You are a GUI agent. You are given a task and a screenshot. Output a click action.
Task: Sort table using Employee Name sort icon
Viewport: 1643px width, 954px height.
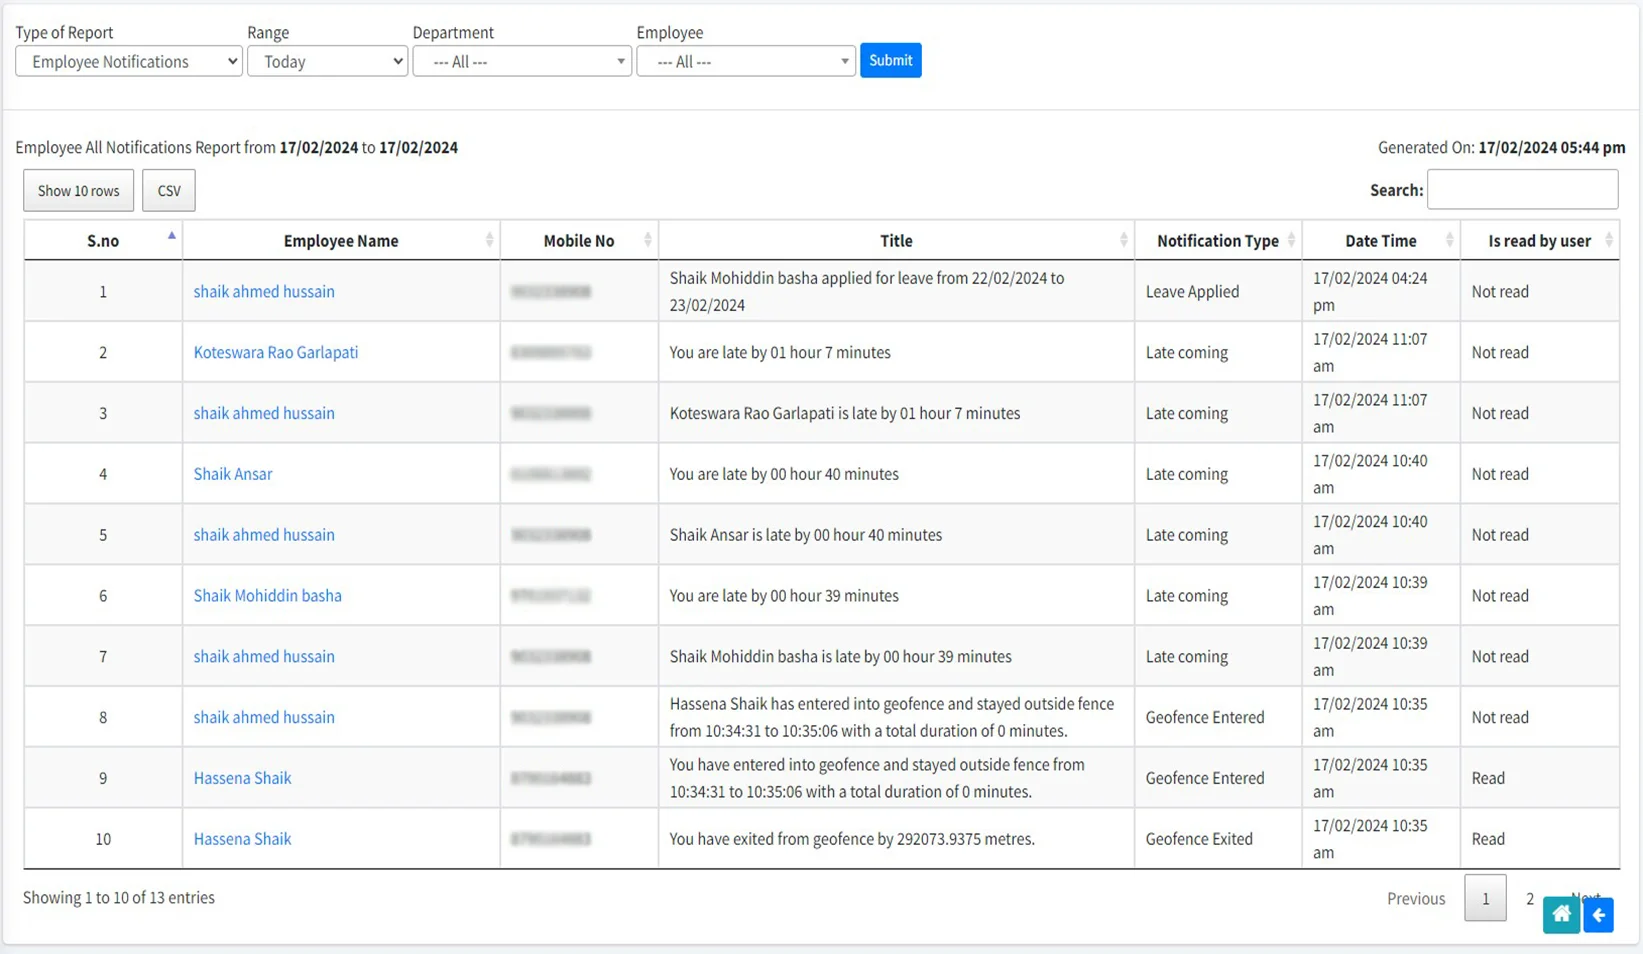489,239
